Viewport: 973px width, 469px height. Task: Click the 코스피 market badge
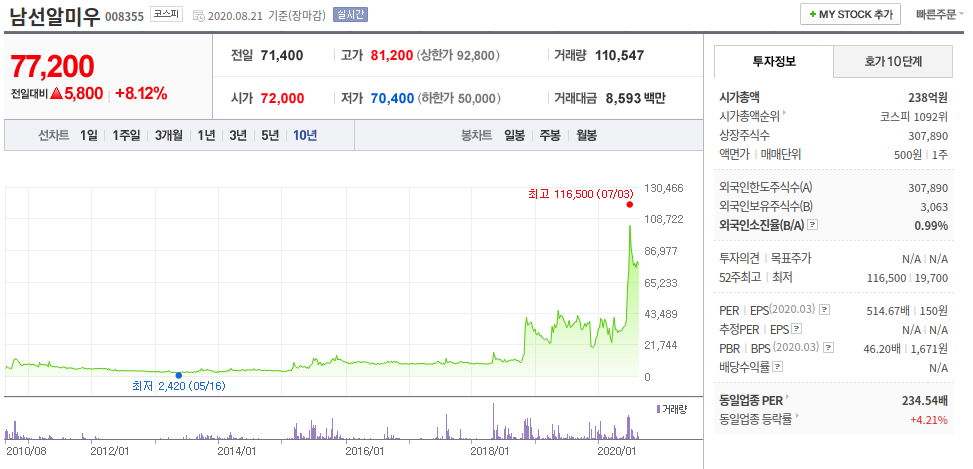tap(166, 14)
